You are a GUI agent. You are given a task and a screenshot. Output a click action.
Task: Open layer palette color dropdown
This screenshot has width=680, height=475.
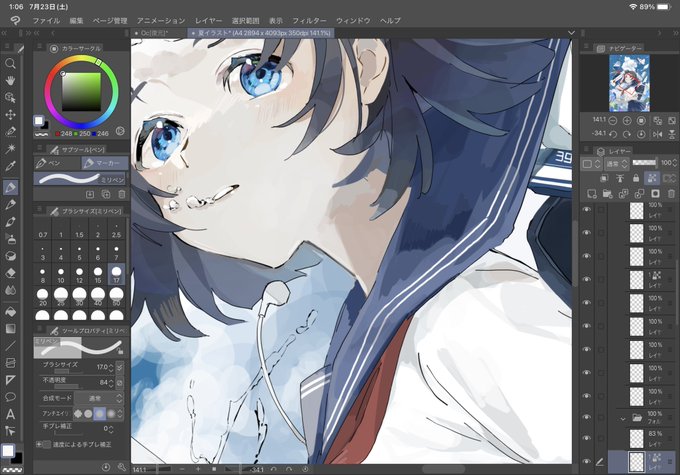click(591, 164)
